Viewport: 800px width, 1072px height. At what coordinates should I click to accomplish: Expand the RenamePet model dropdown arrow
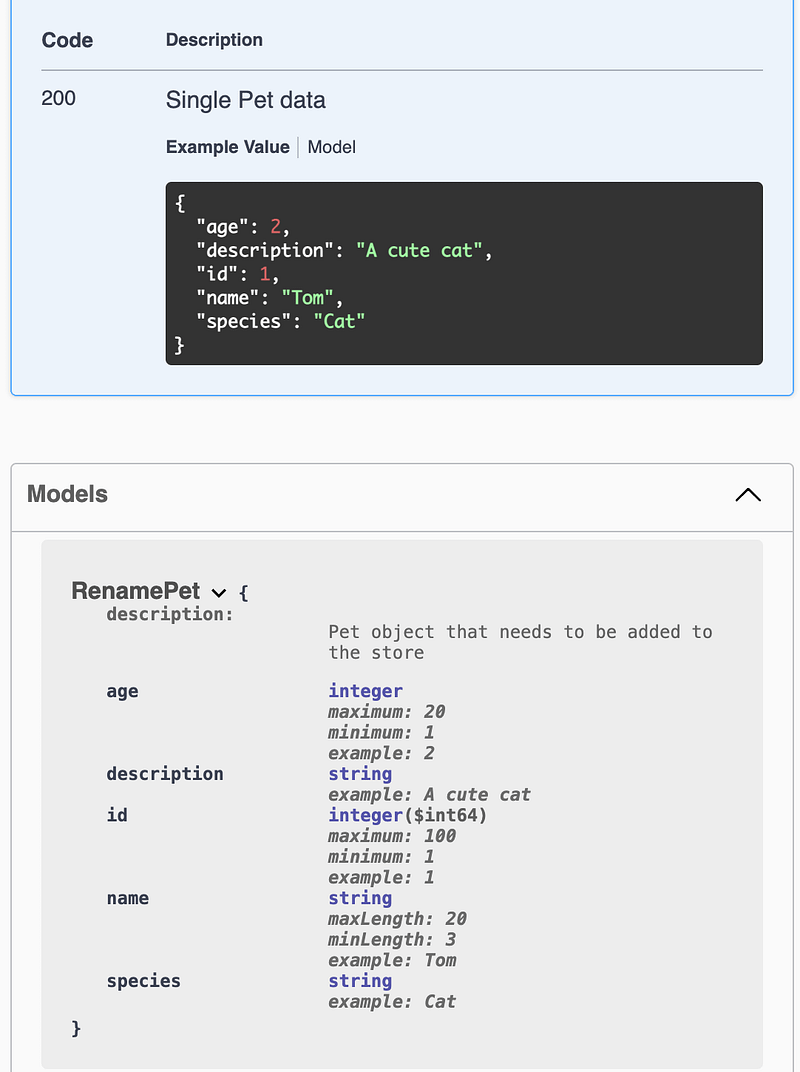pyautogui.click(x=219, y=592)
